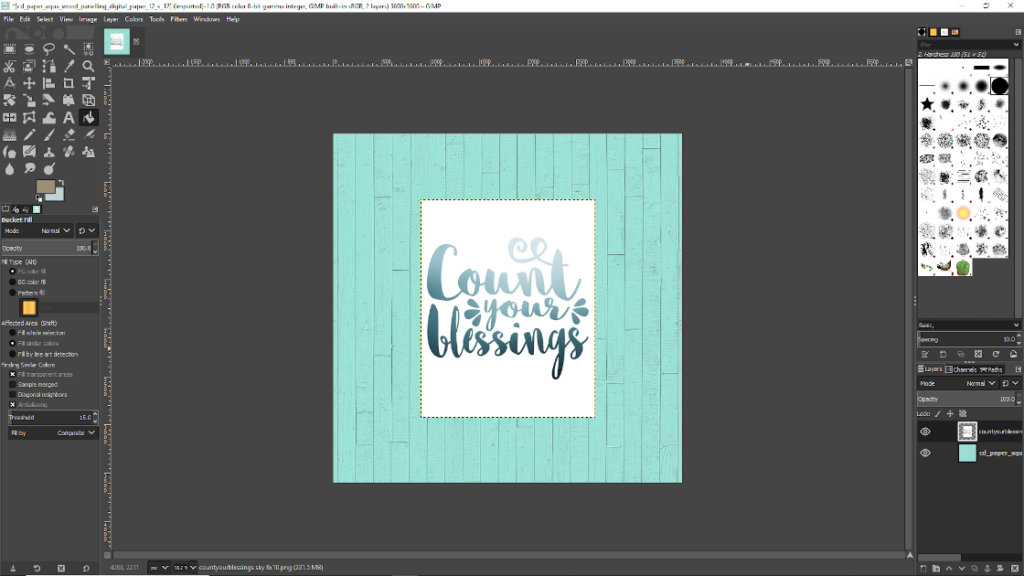Select the Fuzzy Select magic wand tool
Screen dimensions: 1024x576
click(69, 49)
